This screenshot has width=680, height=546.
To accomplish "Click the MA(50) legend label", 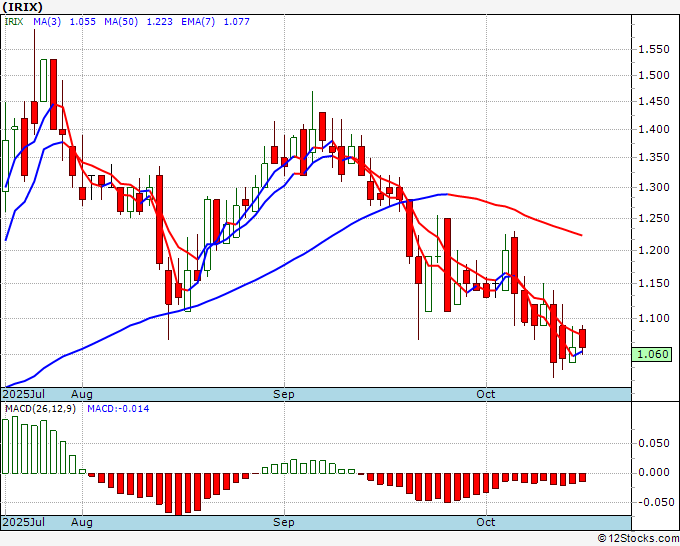I will pos(121,21).
